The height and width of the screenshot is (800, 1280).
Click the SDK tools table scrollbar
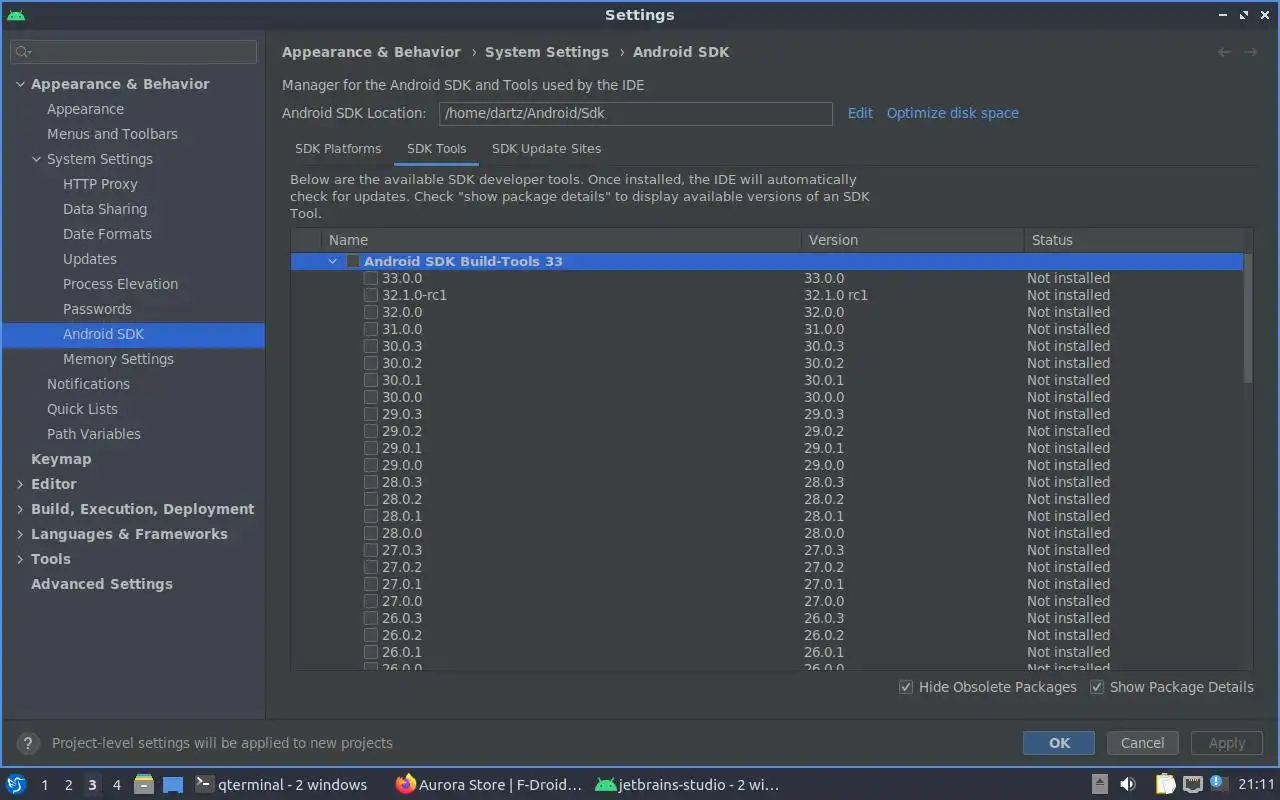[x=1247, y=318]
